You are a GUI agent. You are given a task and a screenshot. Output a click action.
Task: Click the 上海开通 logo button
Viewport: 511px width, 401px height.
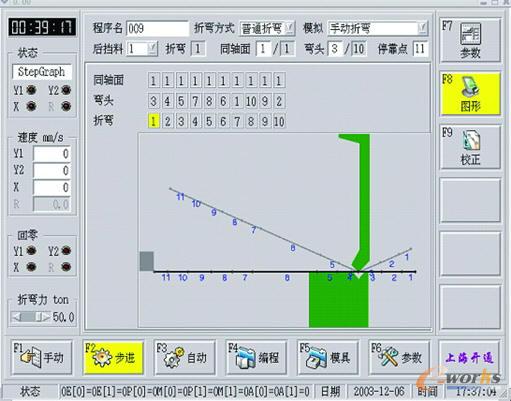pyautogui.click(x=469, y=358)
